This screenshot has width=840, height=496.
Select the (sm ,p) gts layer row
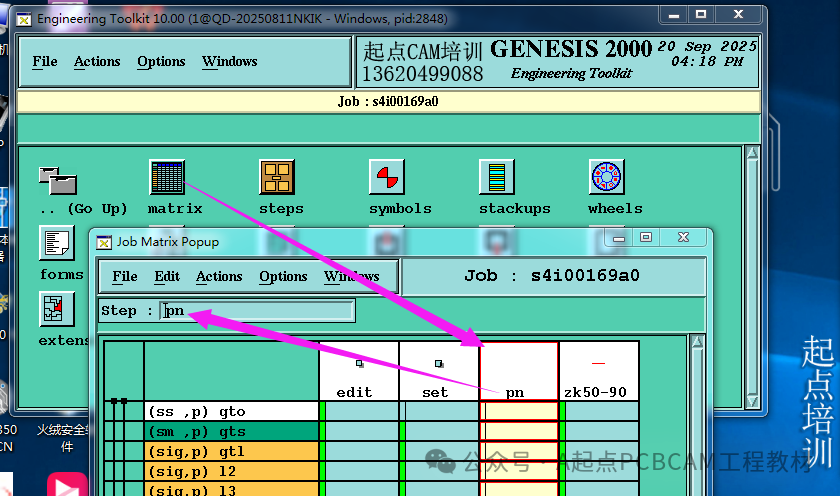tap(231, 432)
